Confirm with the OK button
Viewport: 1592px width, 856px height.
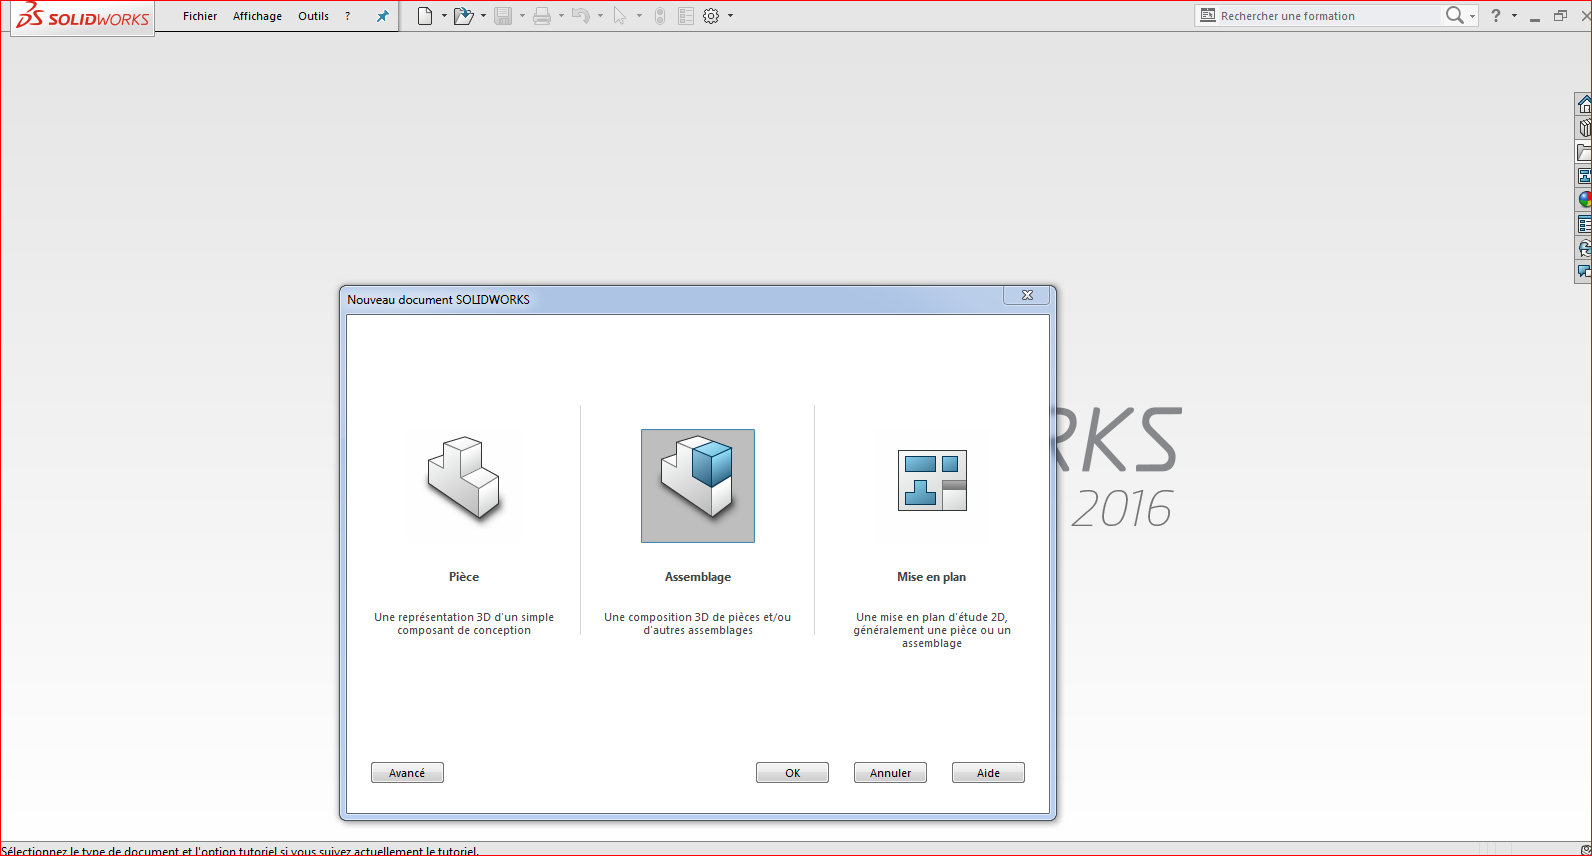(792, 773)
